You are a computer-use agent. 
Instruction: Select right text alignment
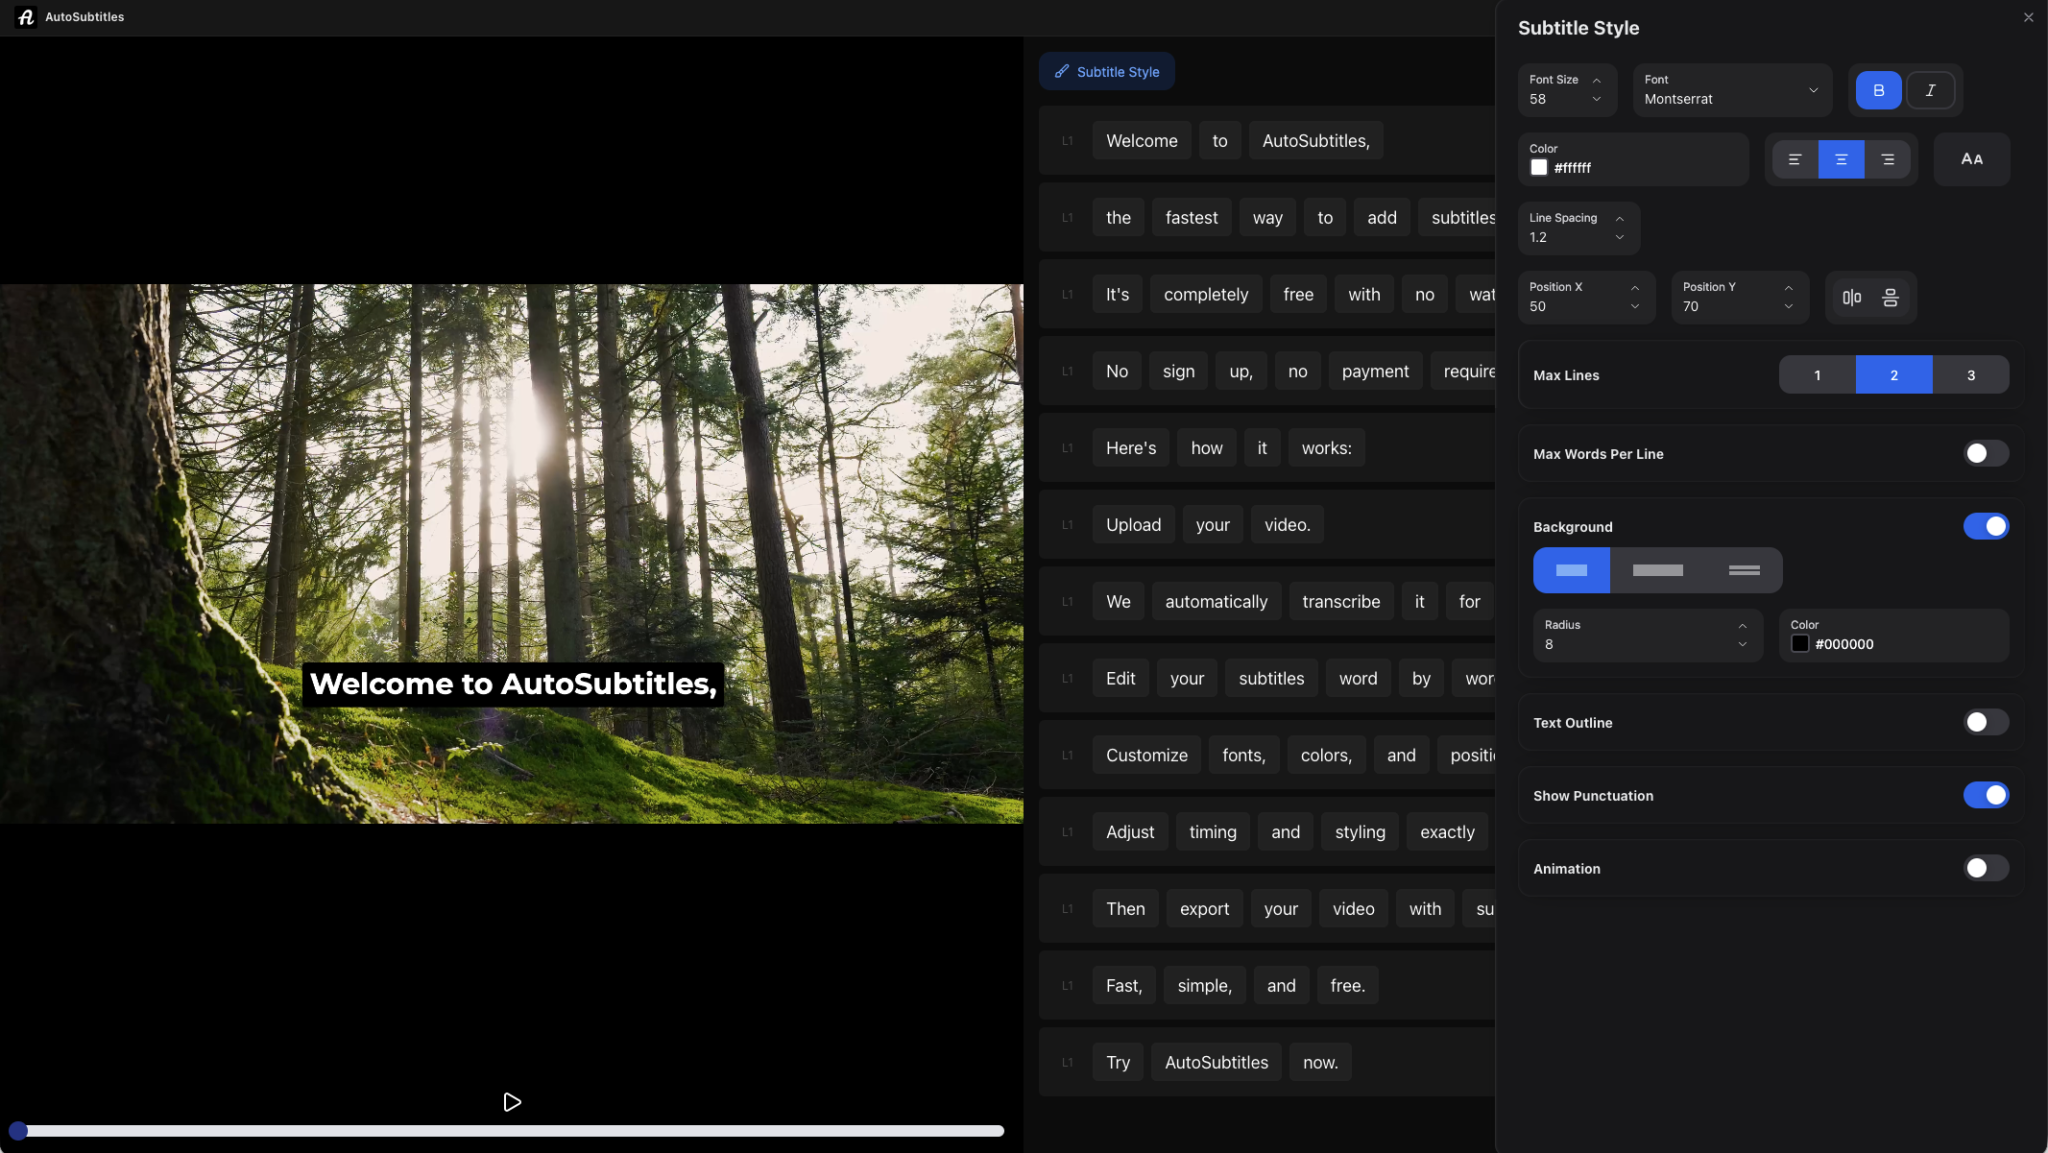click(1887, 158)
